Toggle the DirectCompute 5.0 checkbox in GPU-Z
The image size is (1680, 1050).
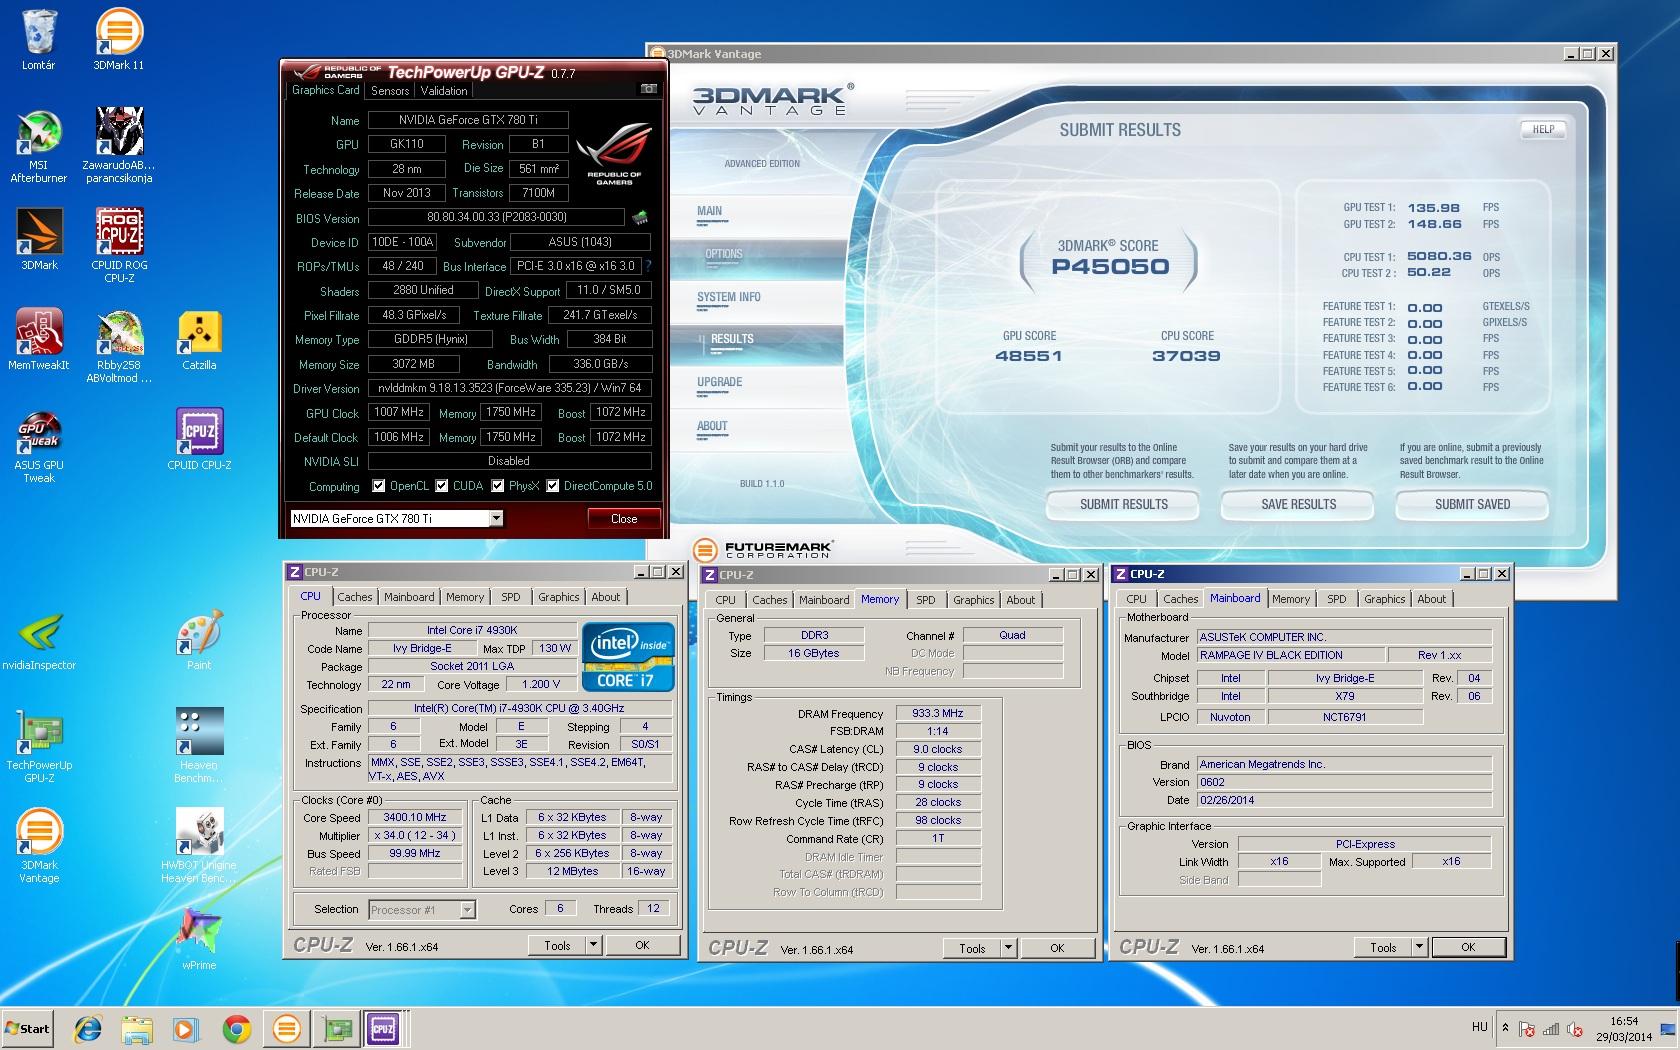pos(553,486)
